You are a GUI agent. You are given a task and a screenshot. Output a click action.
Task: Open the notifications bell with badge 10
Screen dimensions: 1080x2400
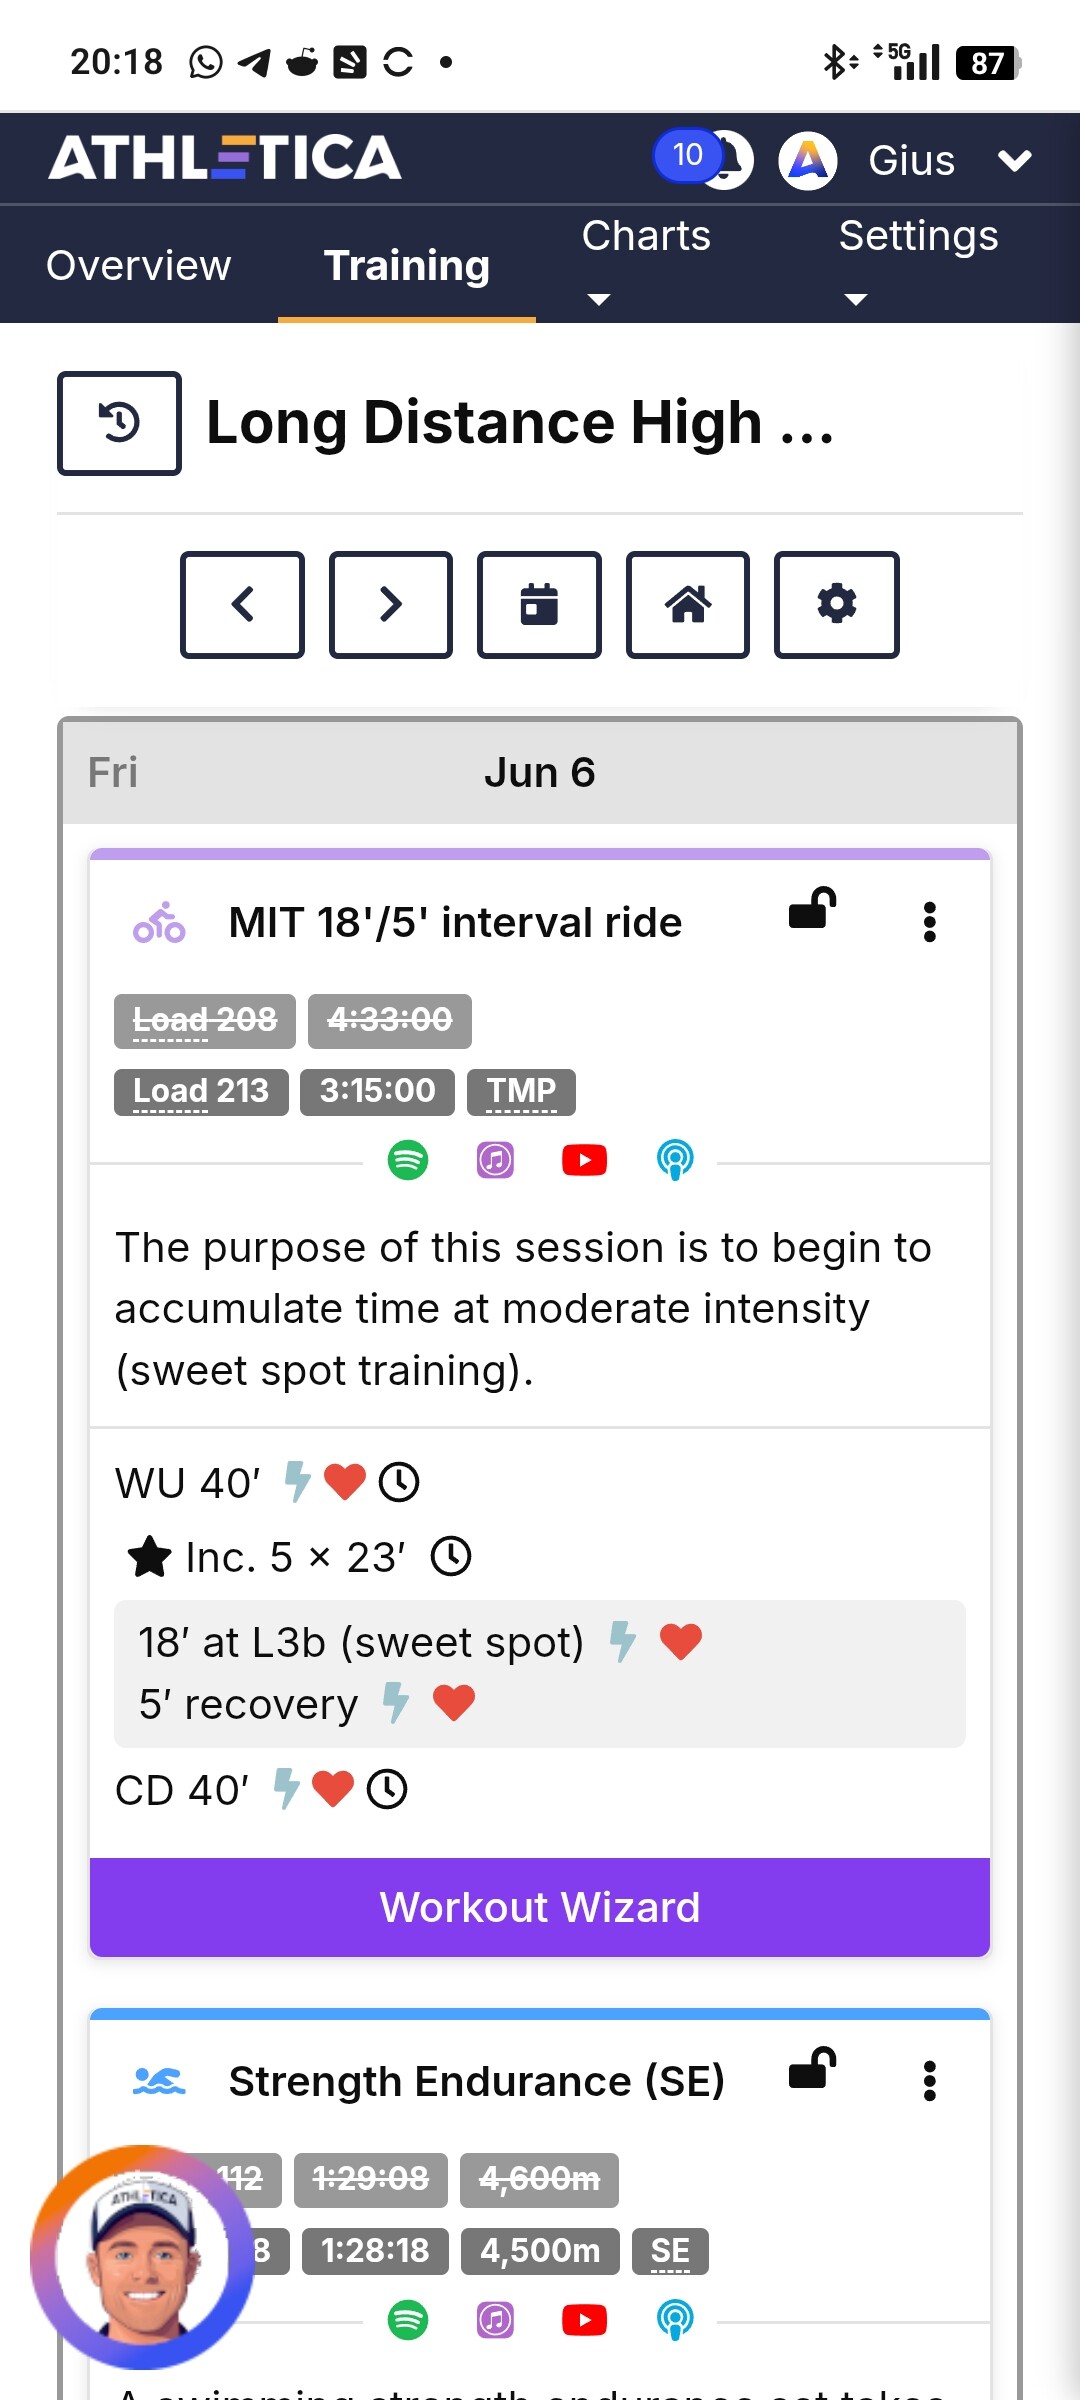point(705,158)
